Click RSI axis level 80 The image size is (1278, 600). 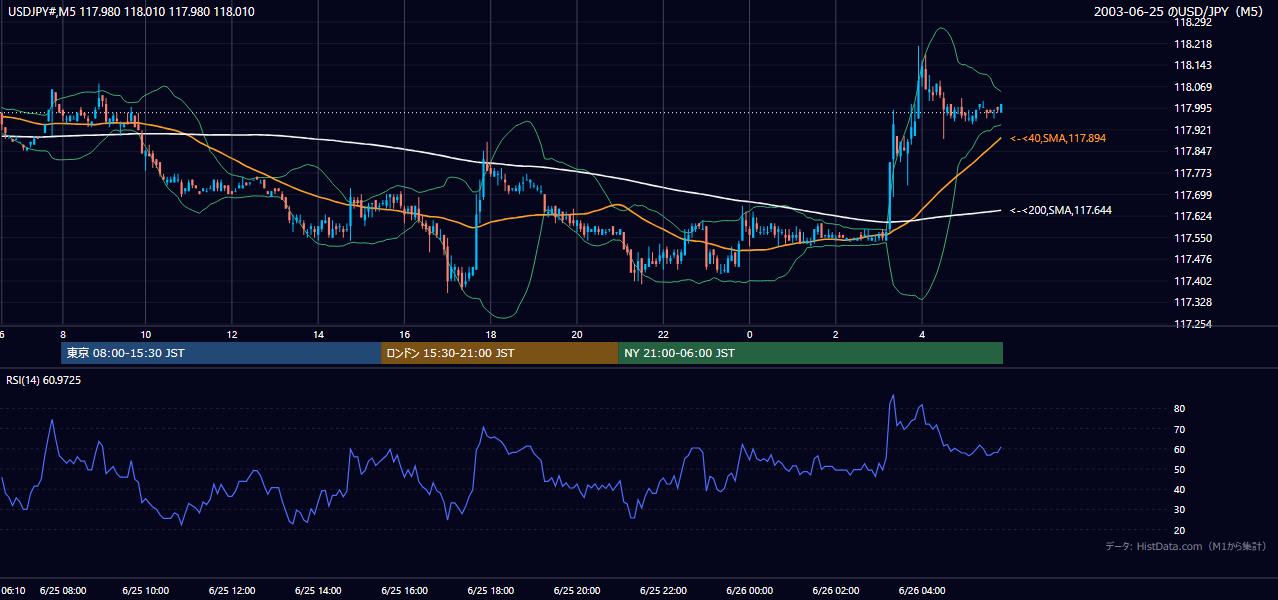[x=1180, y=409]
